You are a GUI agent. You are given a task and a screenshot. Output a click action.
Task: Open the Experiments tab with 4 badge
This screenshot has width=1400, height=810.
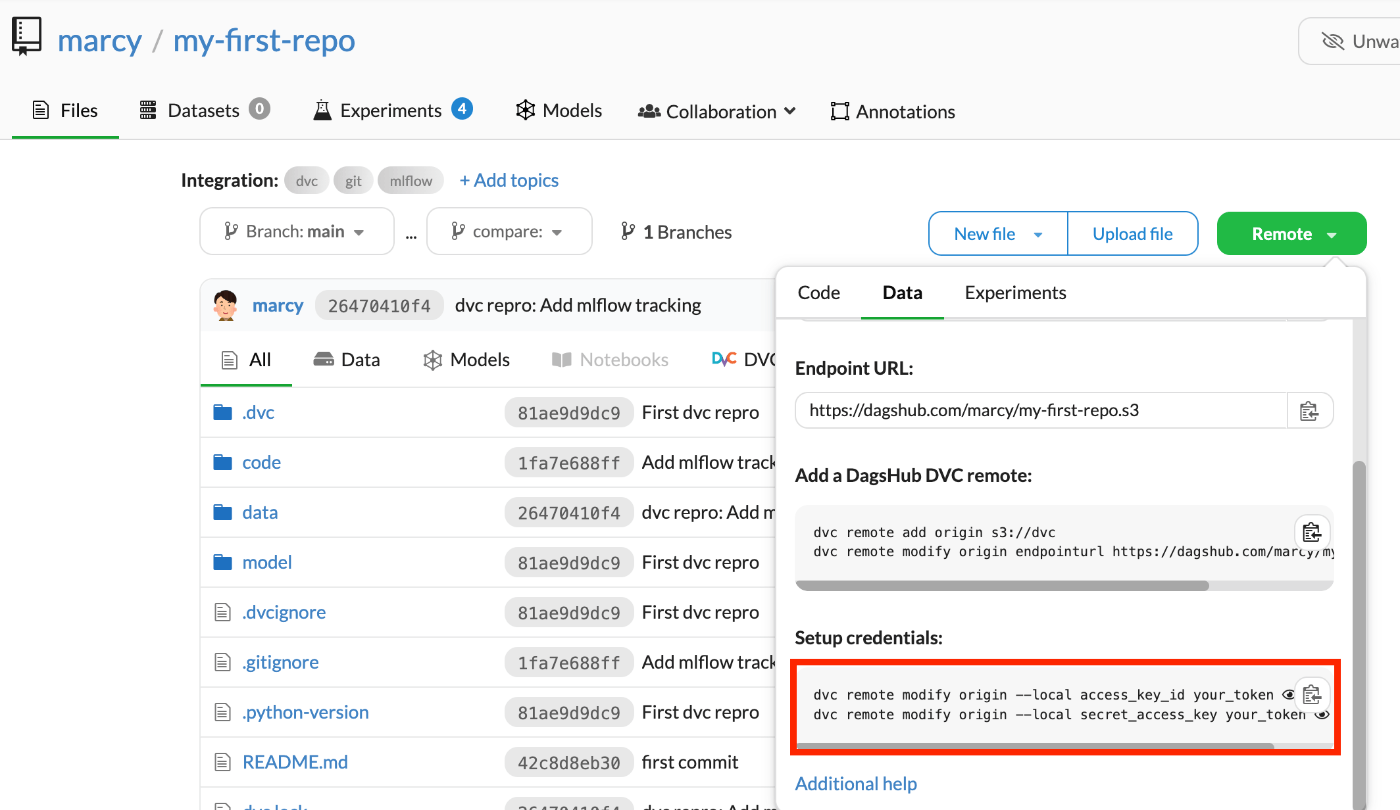click(x=392, y=111)
